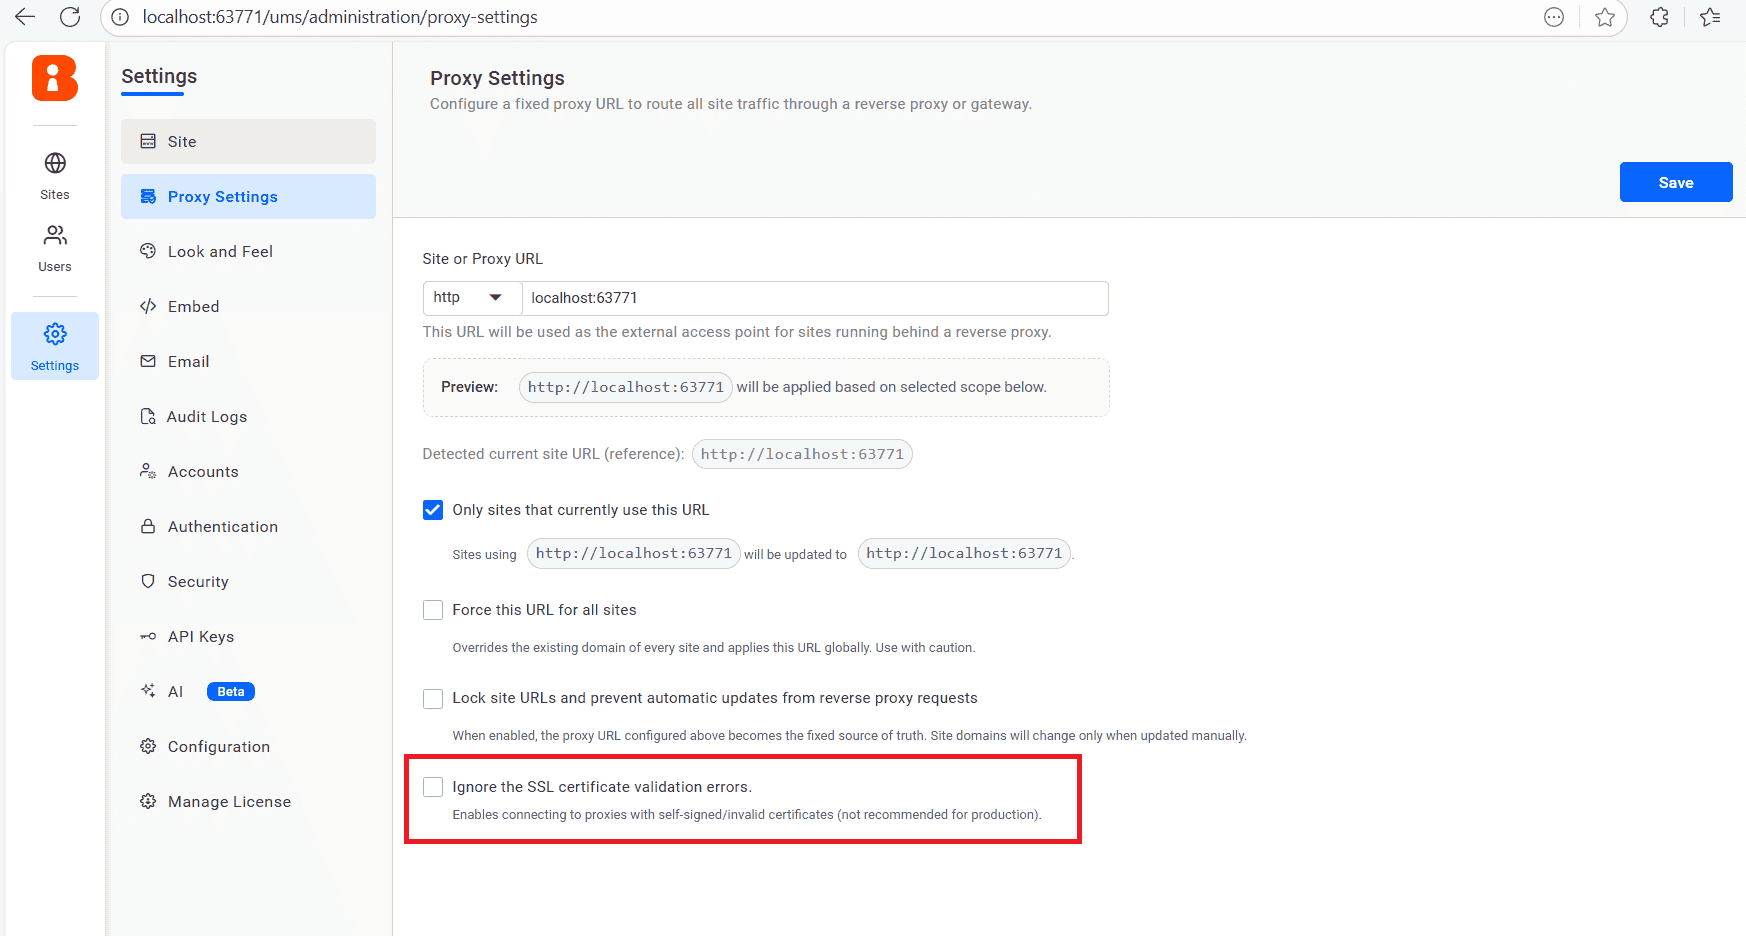Click the Settings gear in left sidebar

(54, 345)
